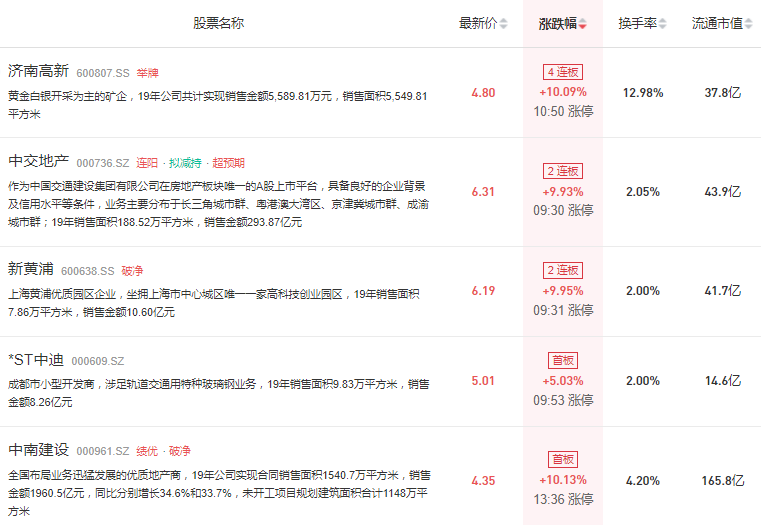Click the 首板 badge for *ST中迪
Screen dimensions: 761x525
point(563,361)
